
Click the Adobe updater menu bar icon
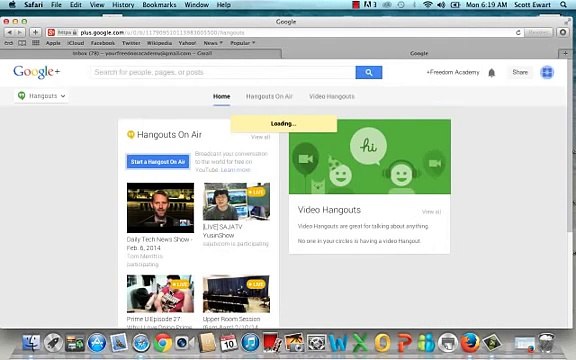[x=370, y=5]
